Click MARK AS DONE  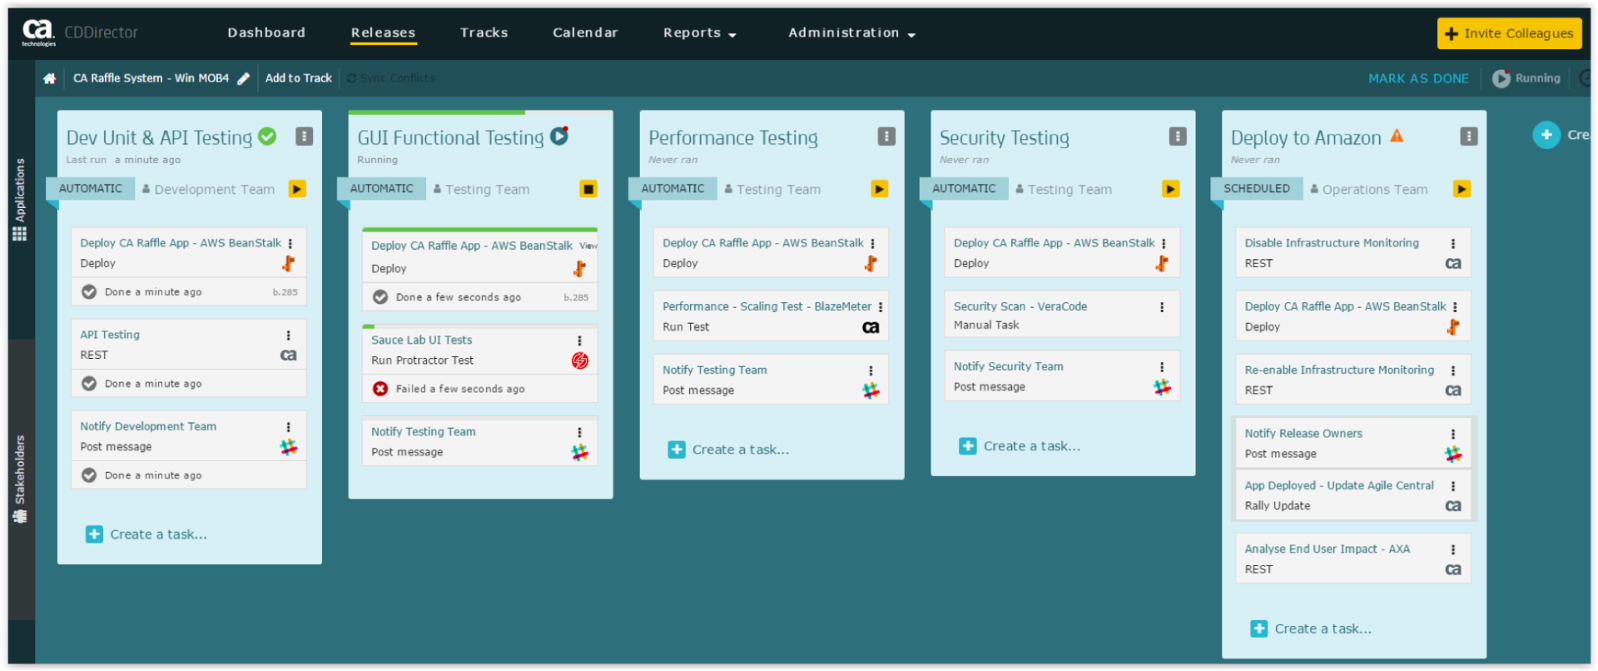coord(1418,78)
